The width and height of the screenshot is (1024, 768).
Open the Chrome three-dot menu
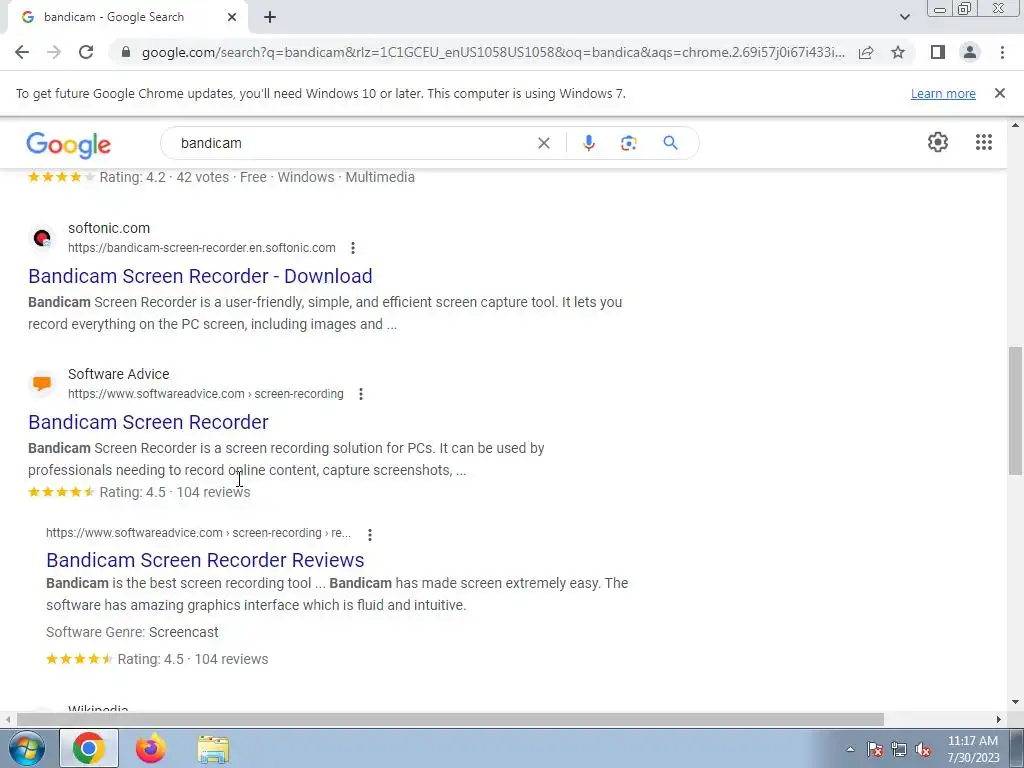point(1002,52)
